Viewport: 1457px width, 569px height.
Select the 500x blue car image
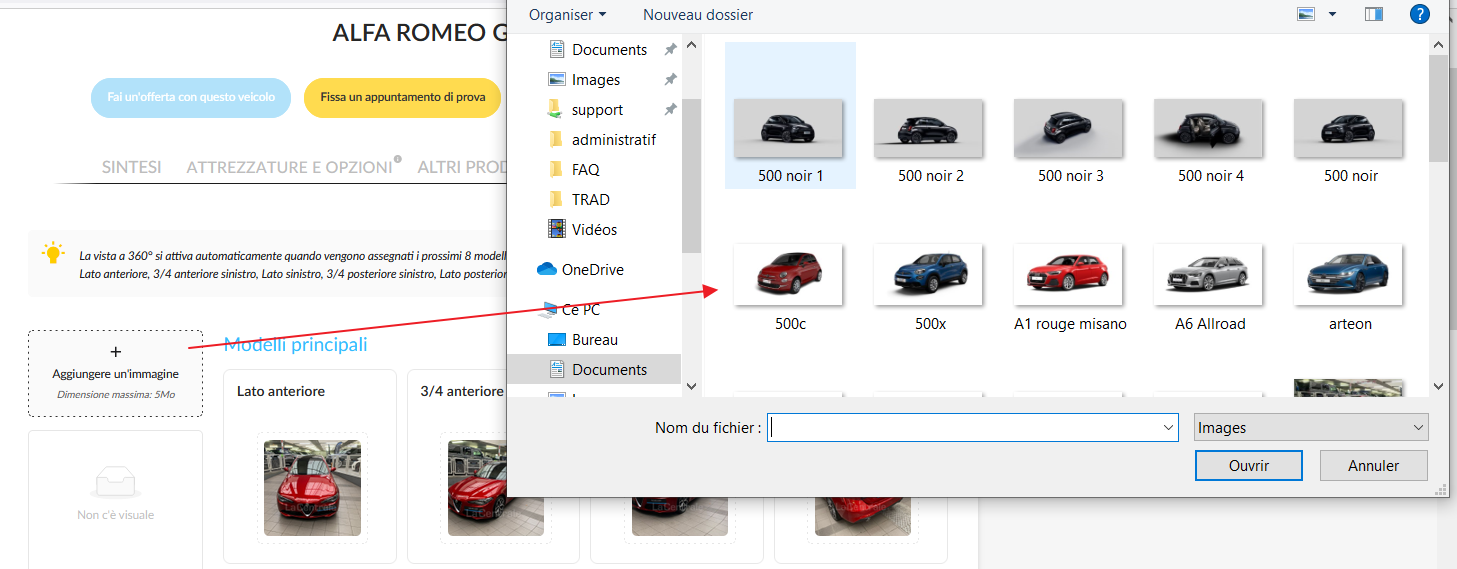930,274
